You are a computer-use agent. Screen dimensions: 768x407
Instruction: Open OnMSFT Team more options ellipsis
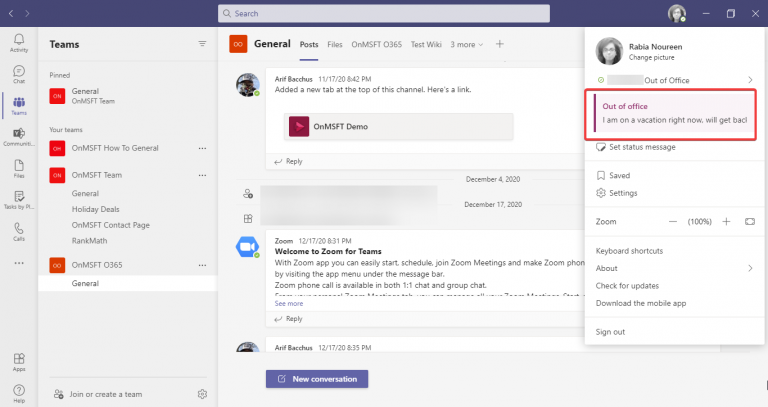(202, 175)
